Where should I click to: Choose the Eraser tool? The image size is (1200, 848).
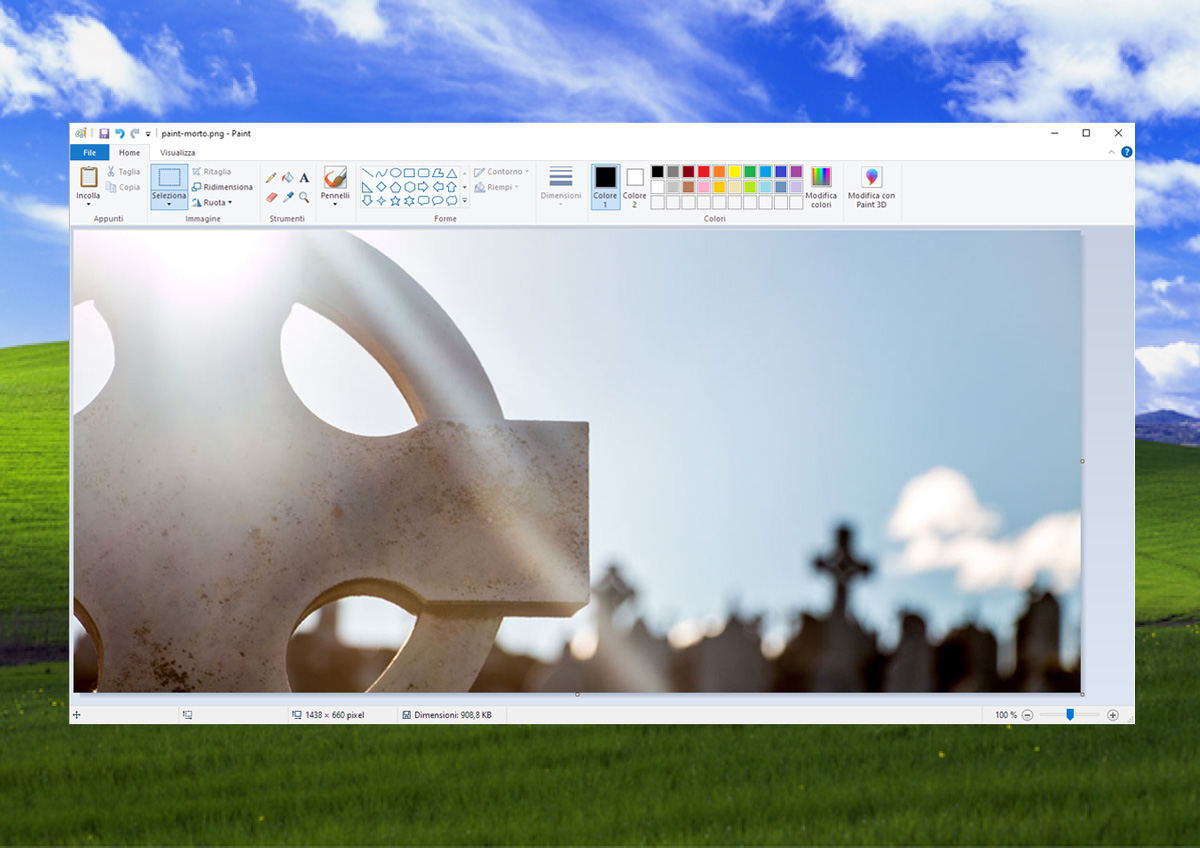(x=271, y=198)
